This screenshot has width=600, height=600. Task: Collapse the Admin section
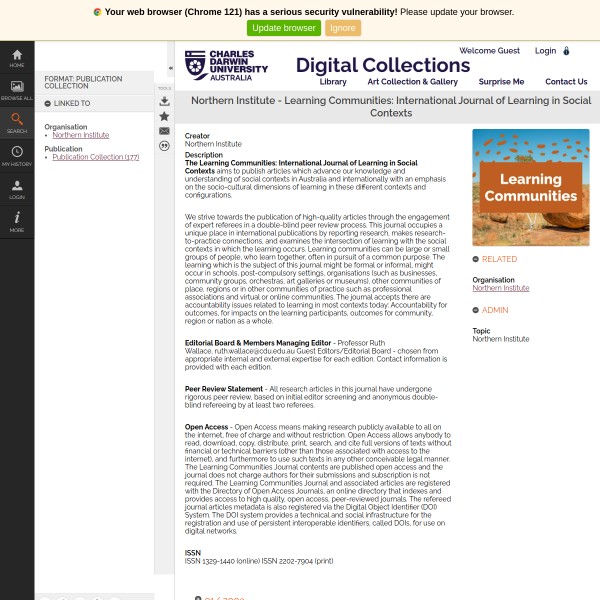click(475, 310)
